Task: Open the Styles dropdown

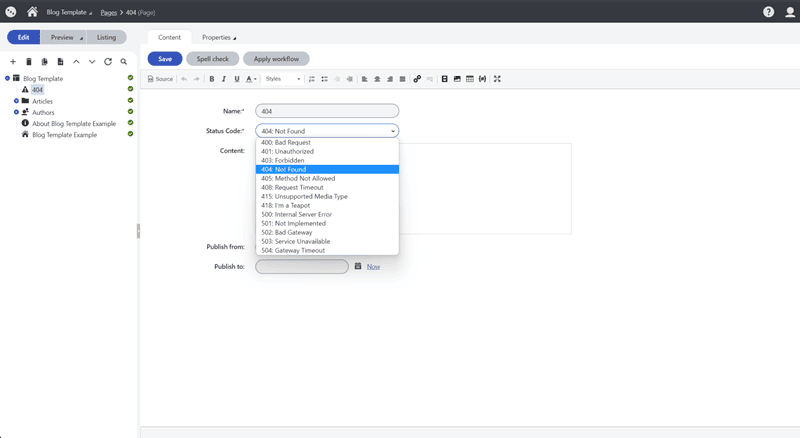Action: [x=283, y=79]
